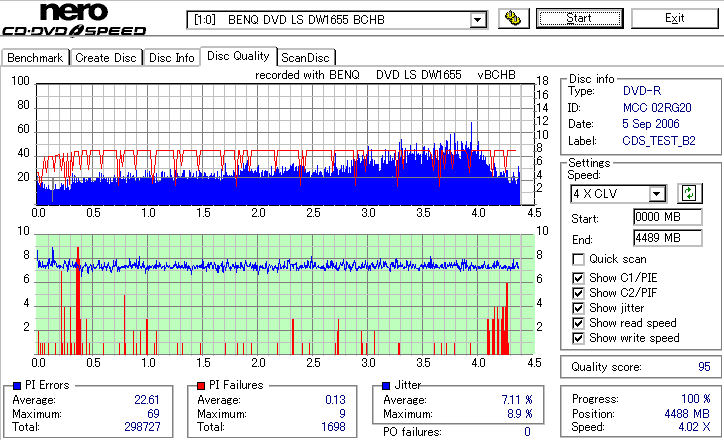Open the BENQ drive selection dropdown
The image size is (724, 441).
coord(477,20)
